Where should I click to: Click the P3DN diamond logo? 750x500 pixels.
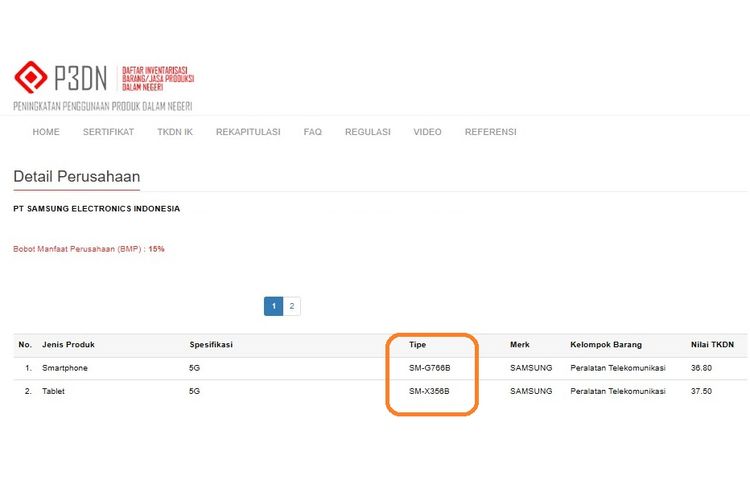tap(31, 77)
